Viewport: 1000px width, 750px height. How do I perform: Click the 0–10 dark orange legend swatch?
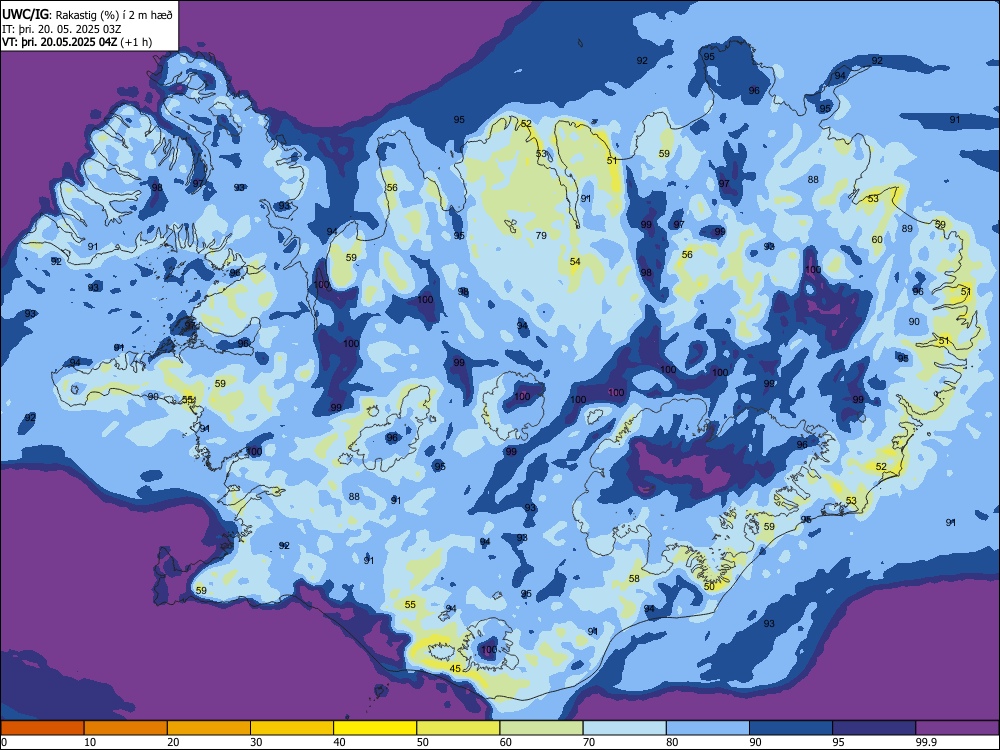[x=42, y=728]
